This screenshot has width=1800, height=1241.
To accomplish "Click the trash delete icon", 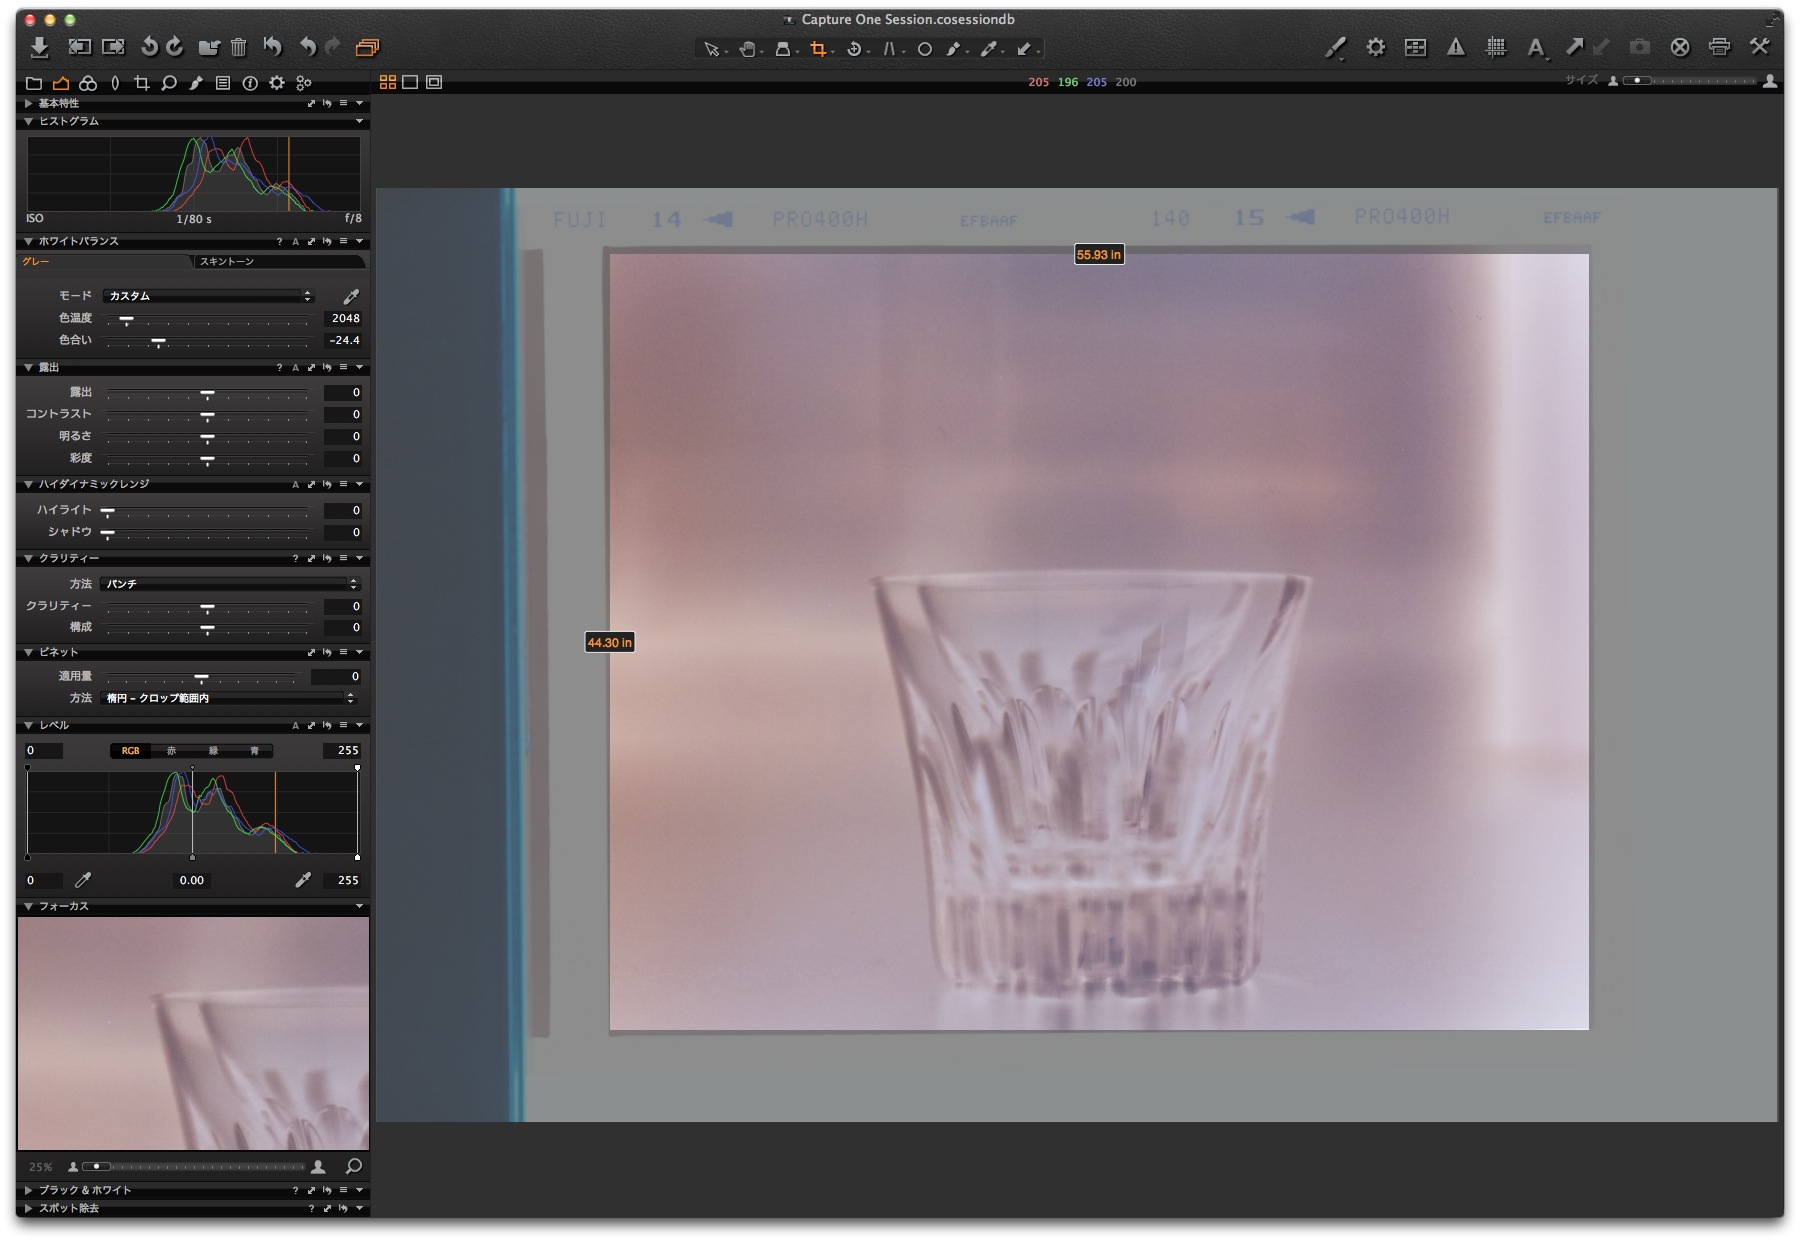I will (238, 47).
